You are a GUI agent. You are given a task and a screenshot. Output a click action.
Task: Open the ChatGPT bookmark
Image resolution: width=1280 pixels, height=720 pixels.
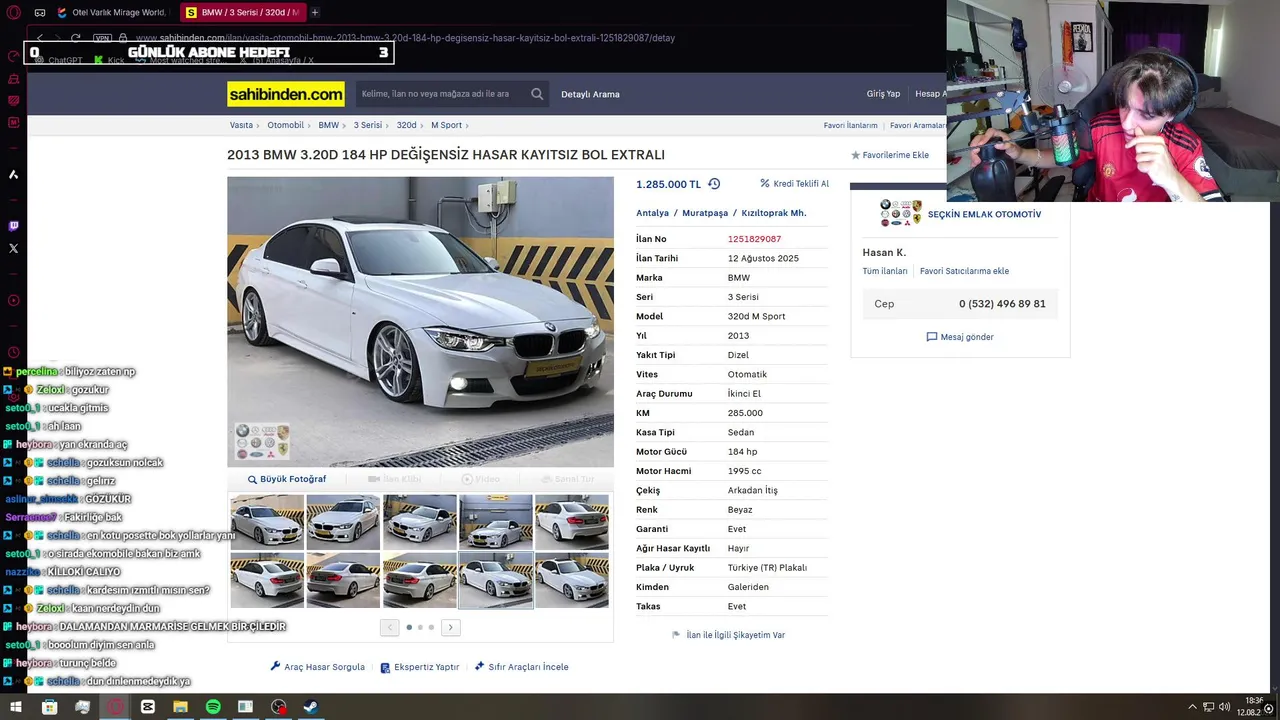[58, 60]
